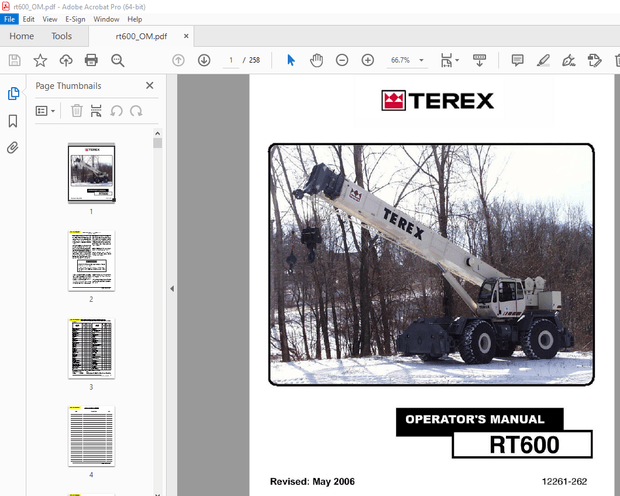Select the rt600_OM.pdf document tab
Screen dimensions: 620x496
[141, 36]
